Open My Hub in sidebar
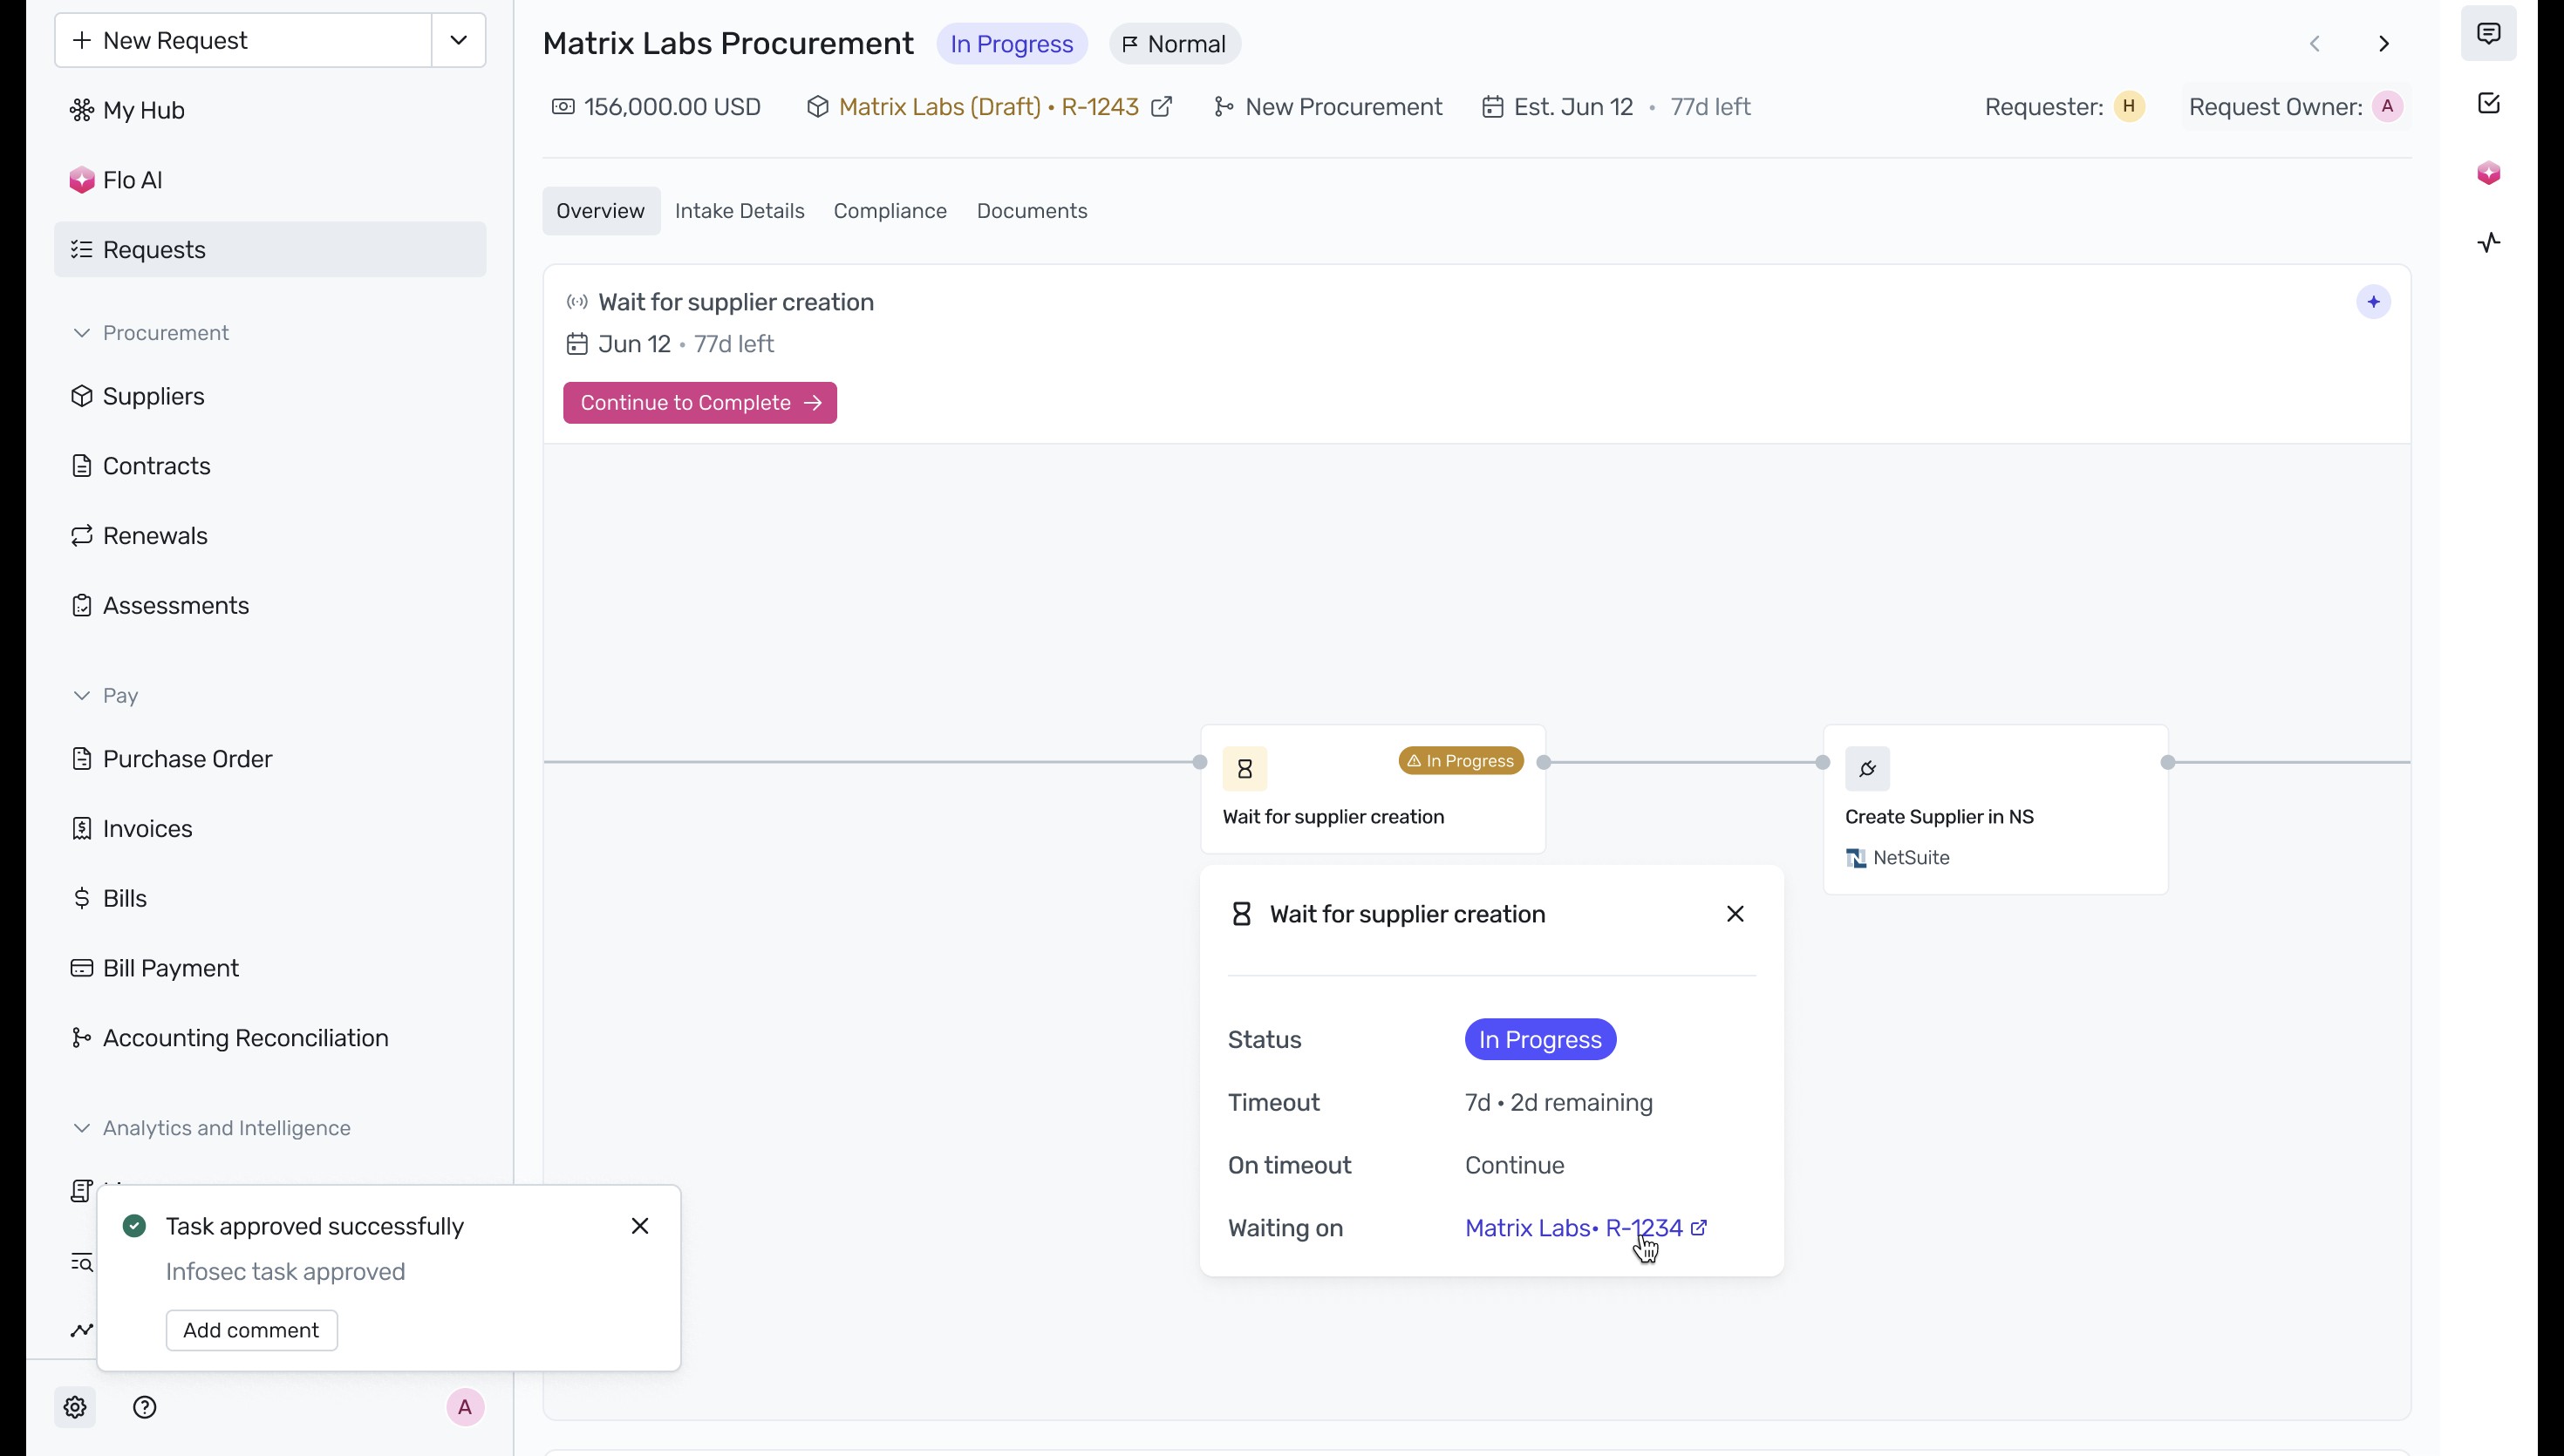Viewport: 2564px width, 1456px height. point(270,110)
